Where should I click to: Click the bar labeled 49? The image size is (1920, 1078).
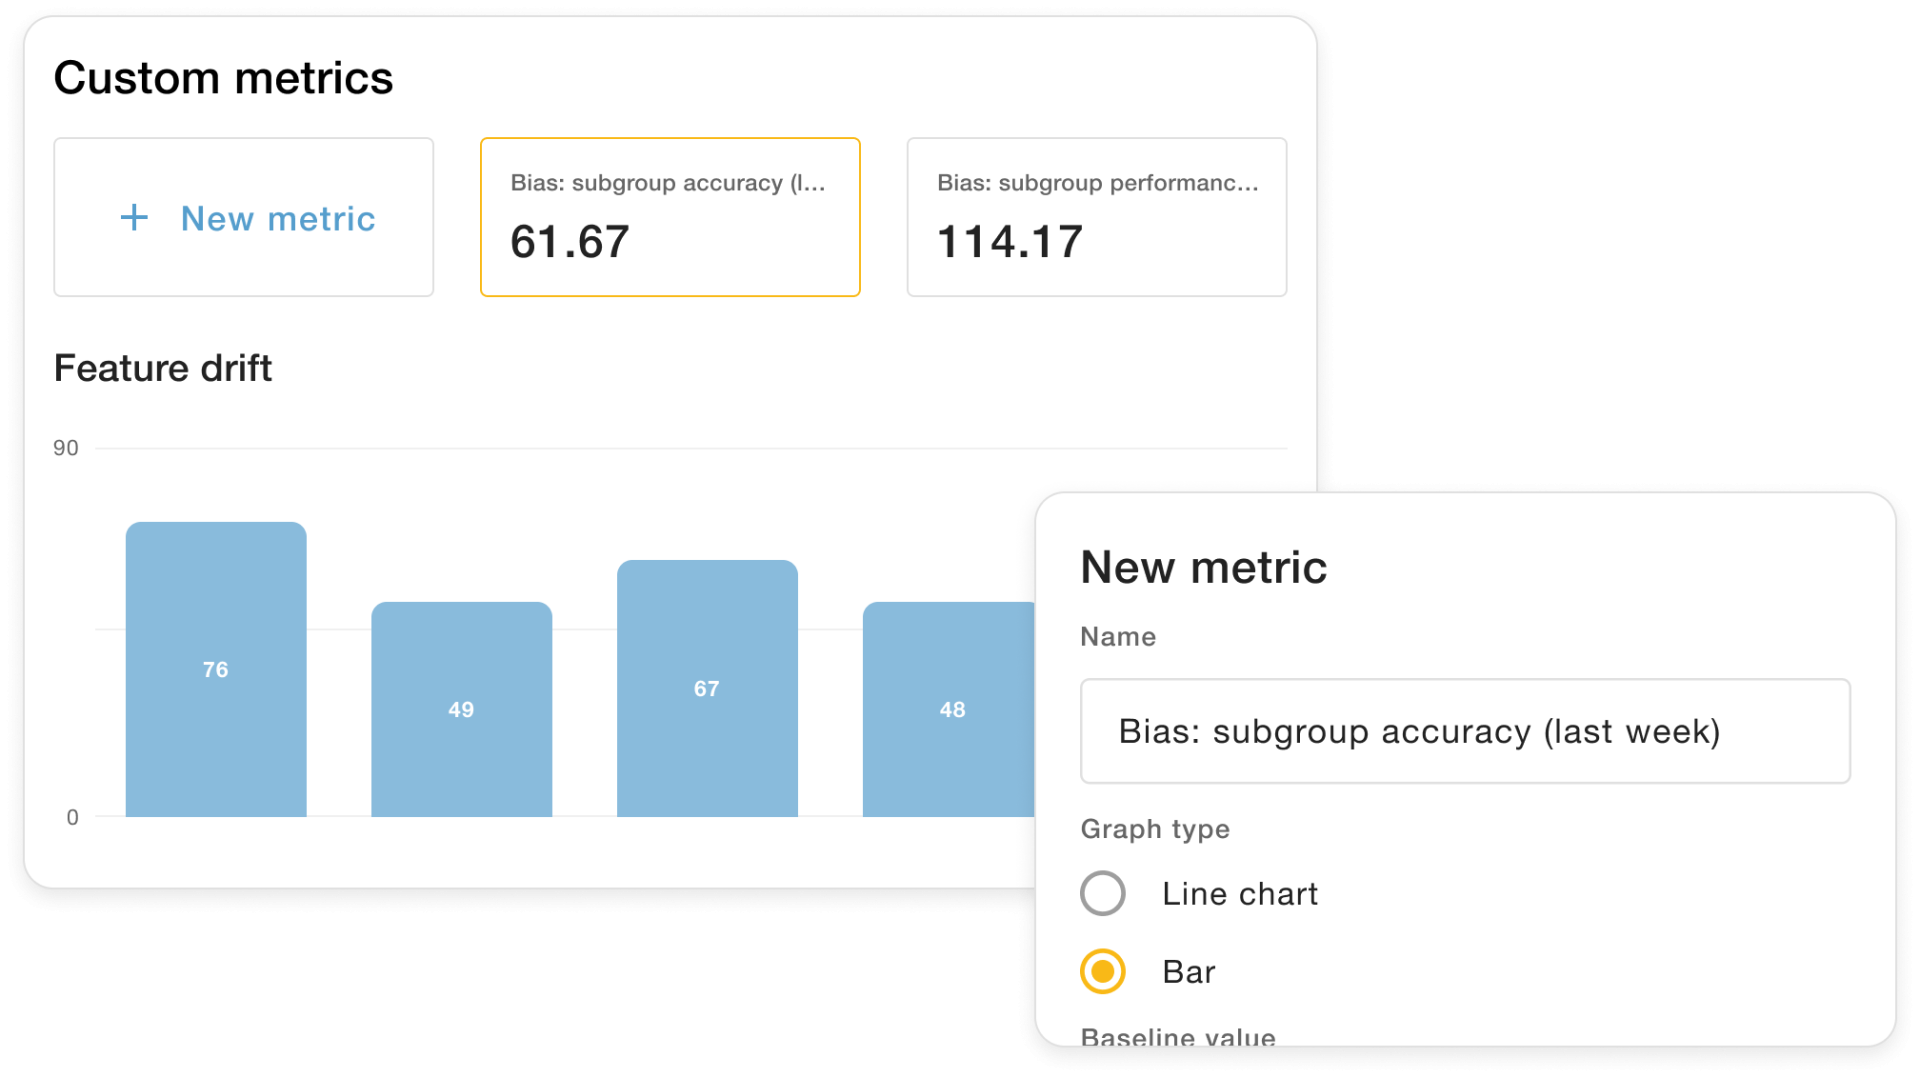tap(461, 709)
